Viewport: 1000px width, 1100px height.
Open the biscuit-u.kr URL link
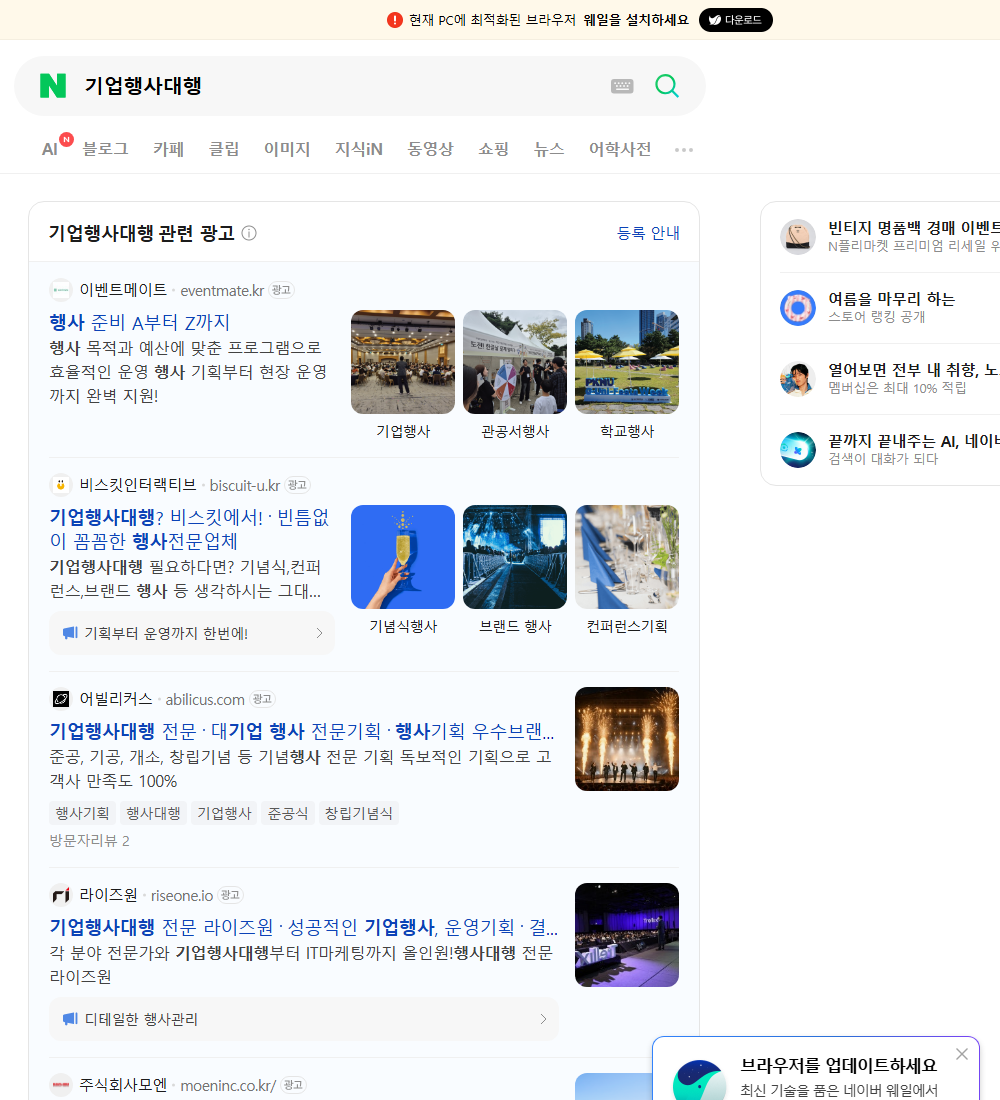click(x=244, y=485)
